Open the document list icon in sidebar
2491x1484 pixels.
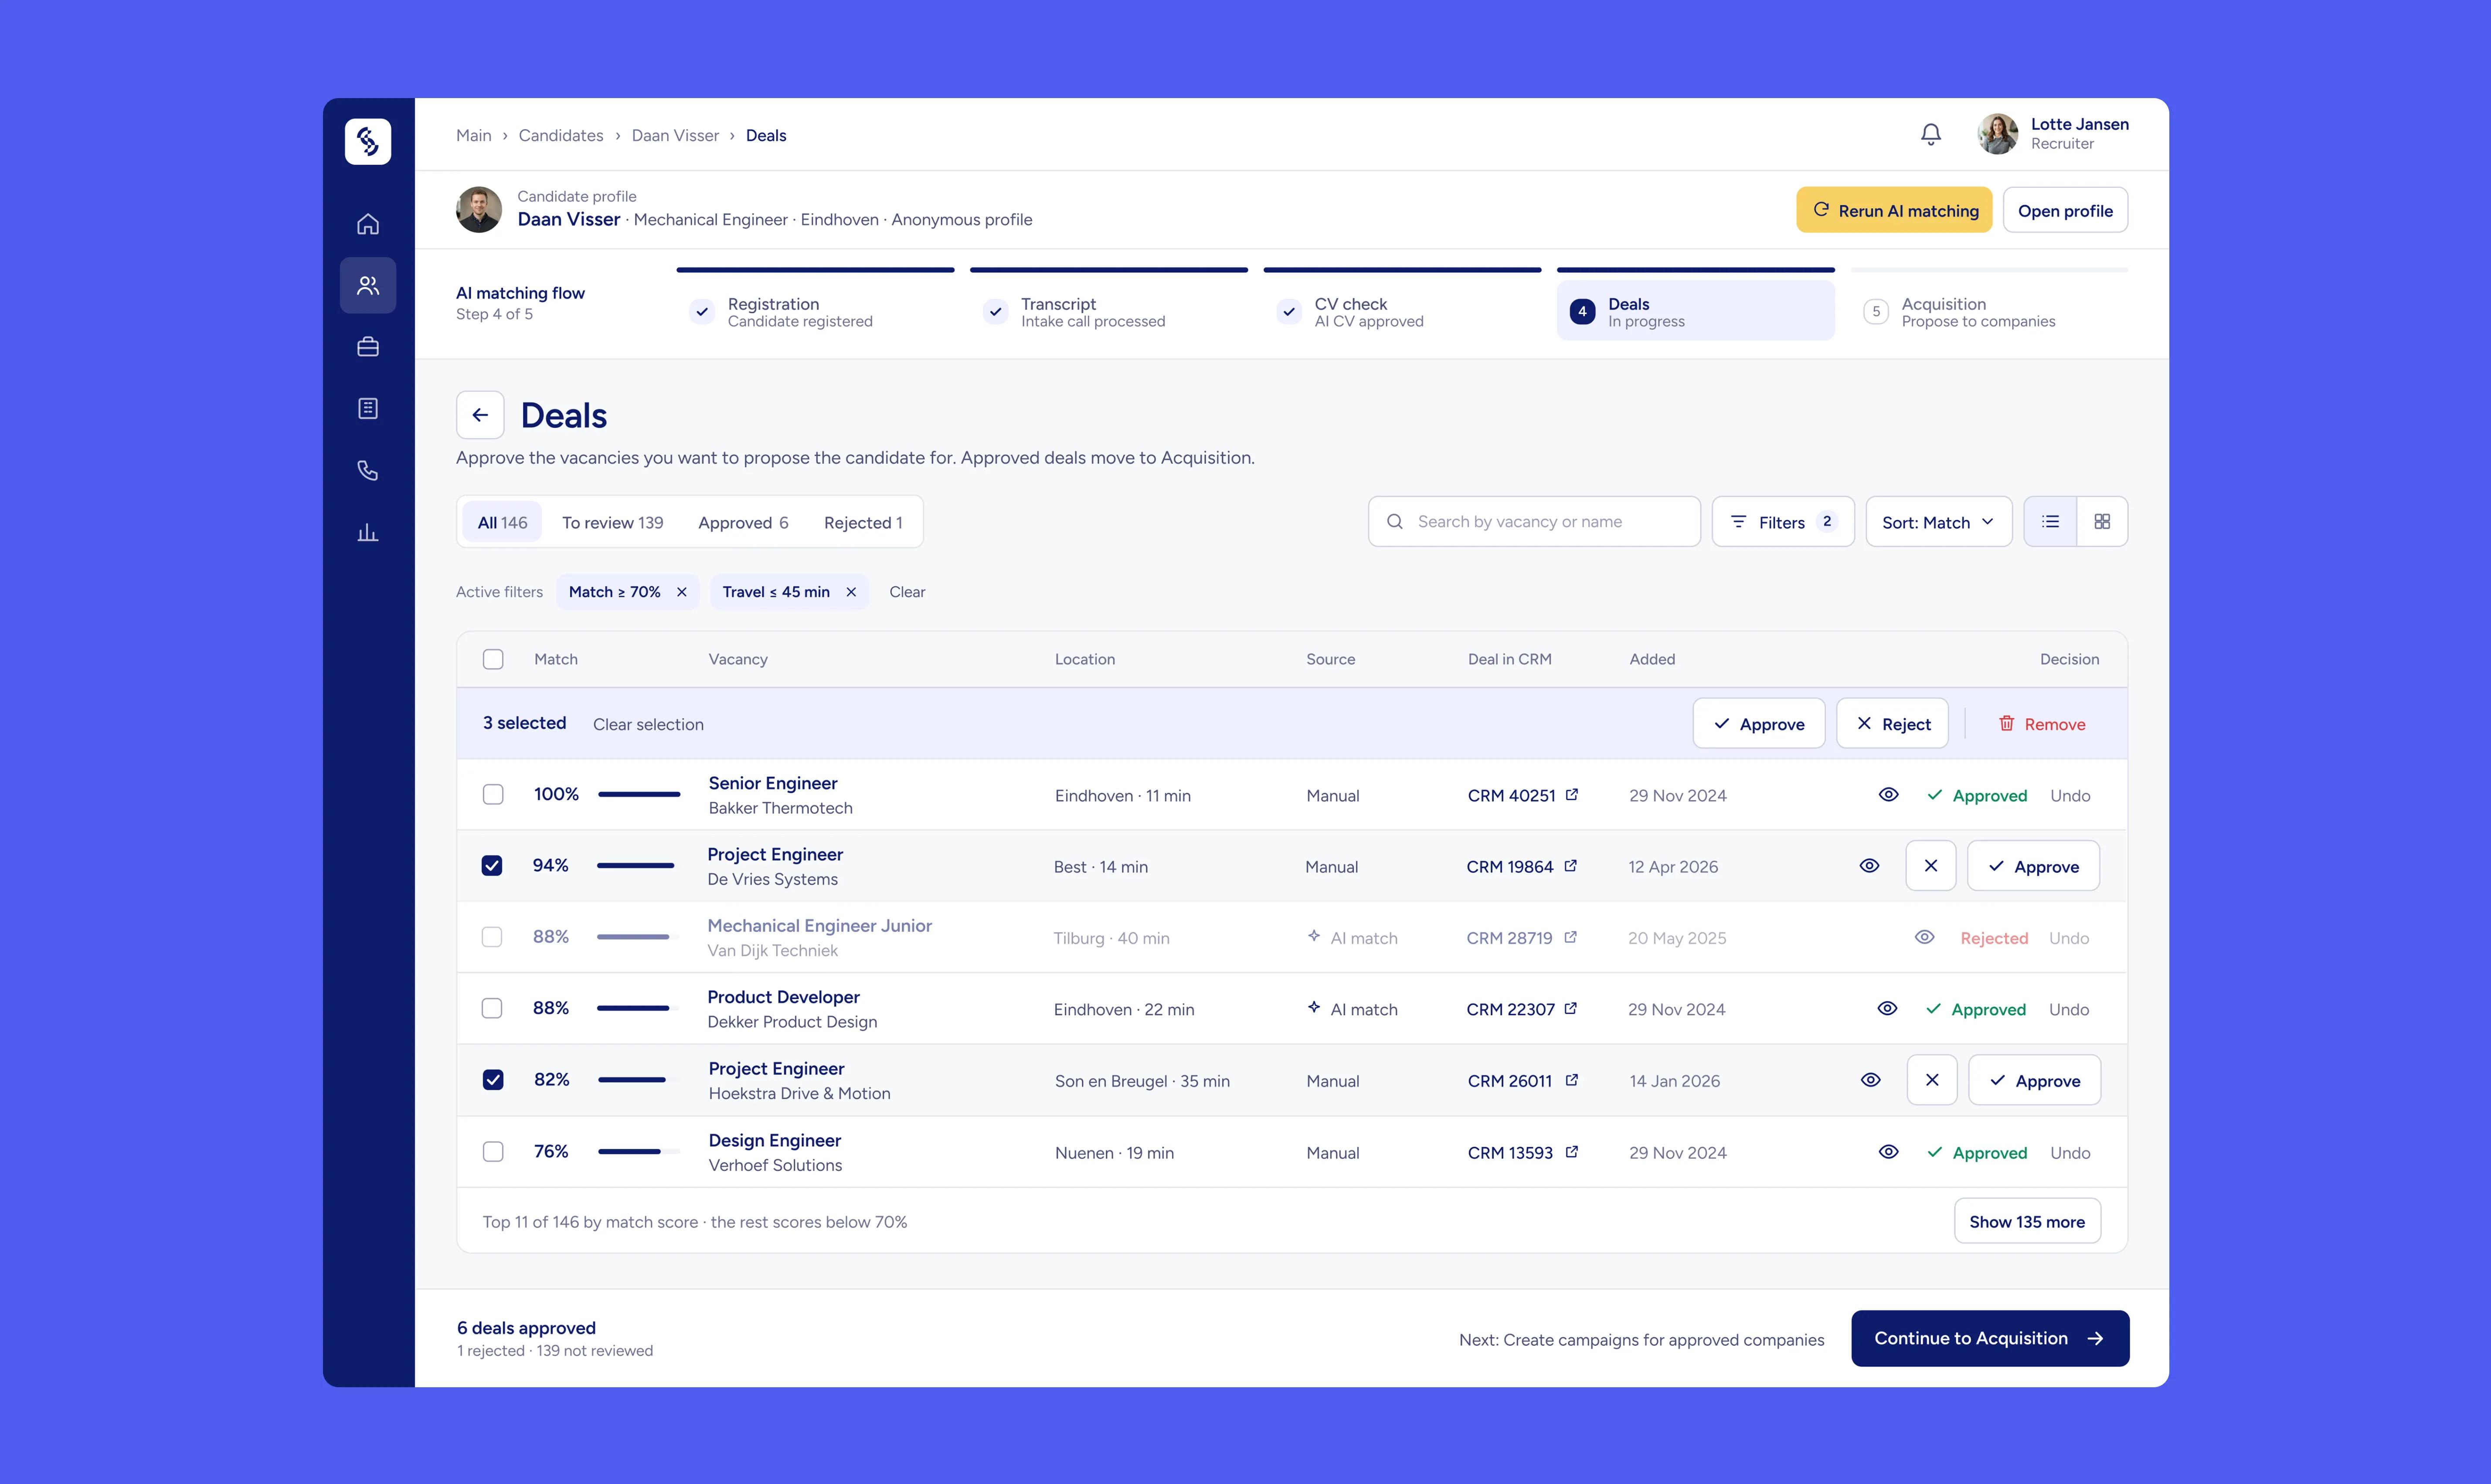click(x=368, y=408)
